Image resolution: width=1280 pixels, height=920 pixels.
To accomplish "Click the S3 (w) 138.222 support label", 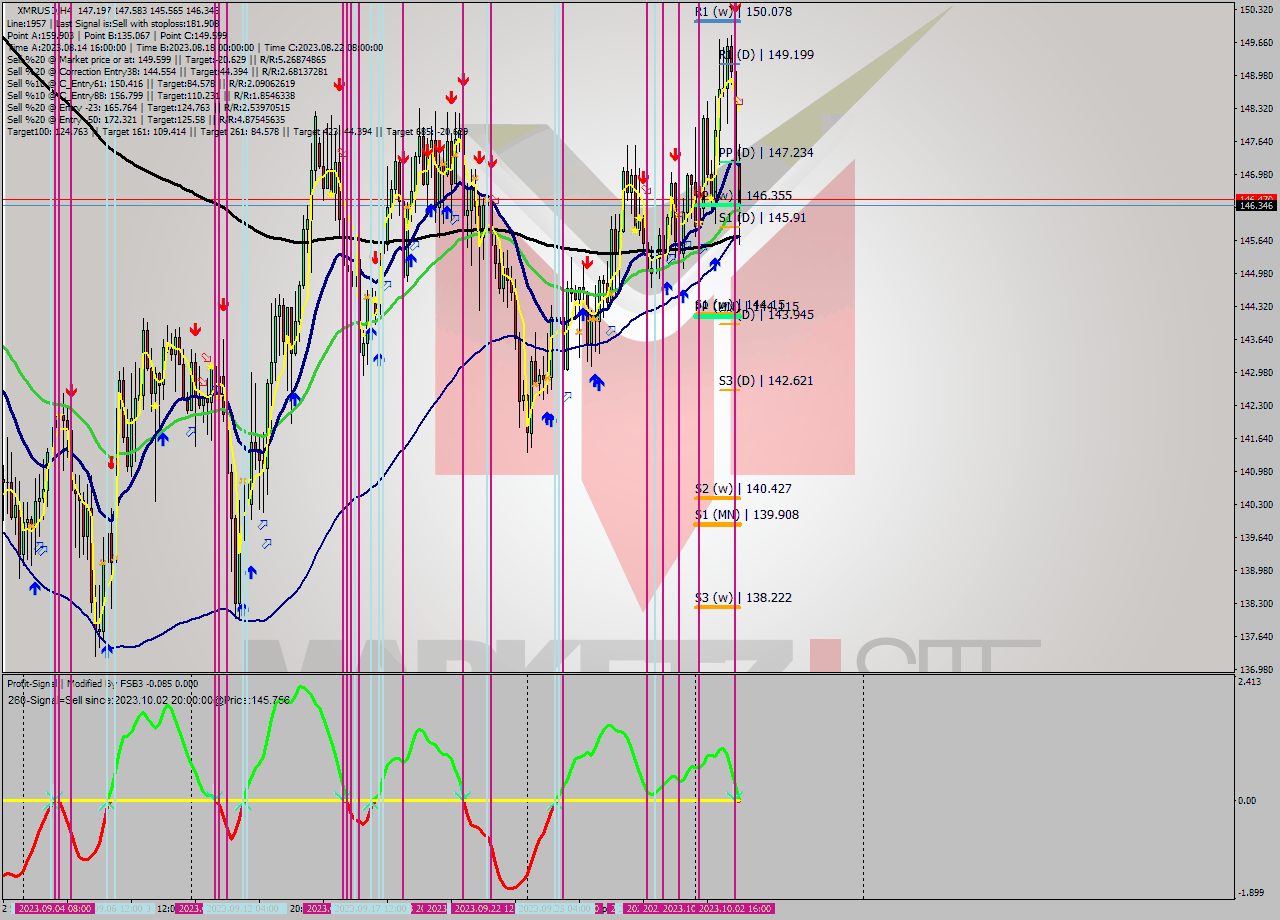I will tap(743, 598).
